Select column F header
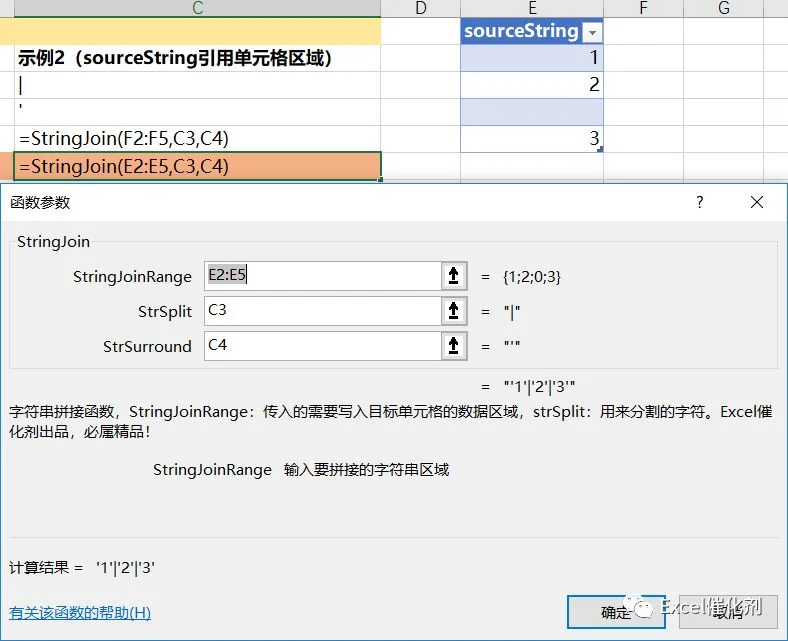 (643, 8)
